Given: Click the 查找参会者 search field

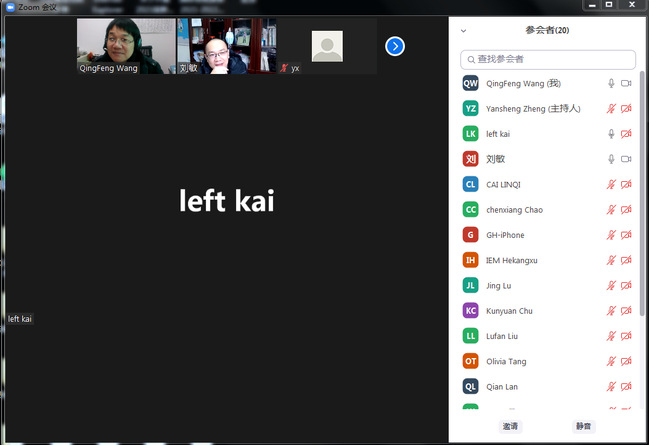Looking at the screenshot, I should (x=548, y=60).
